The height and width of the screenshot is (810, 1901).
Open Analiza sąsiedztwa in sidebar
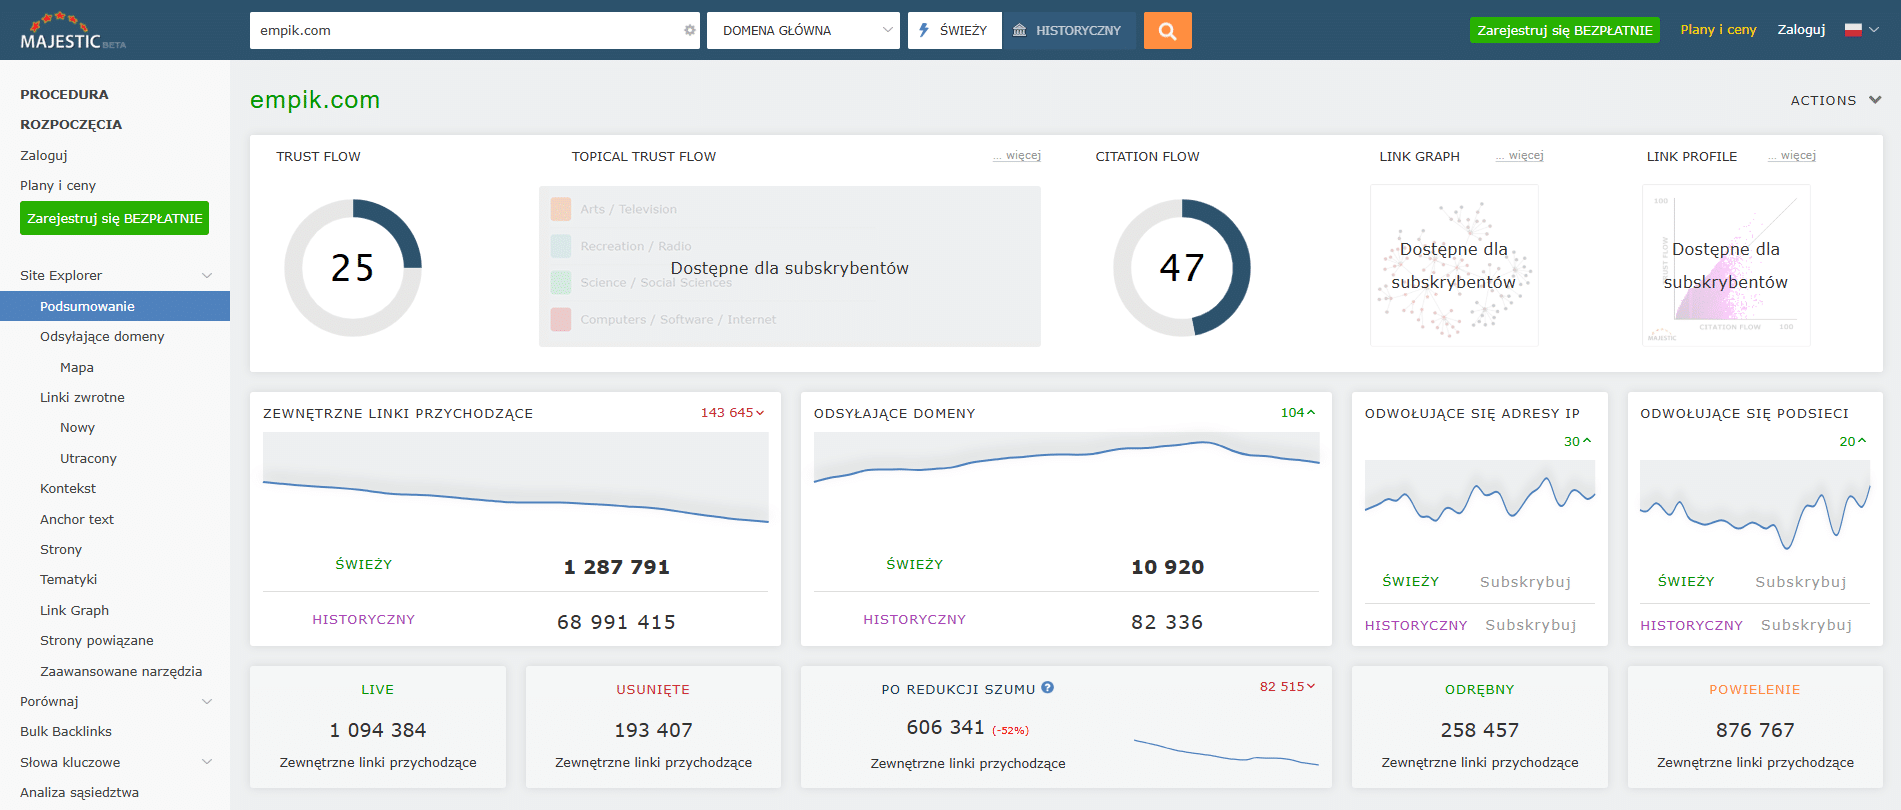point(79,792)
